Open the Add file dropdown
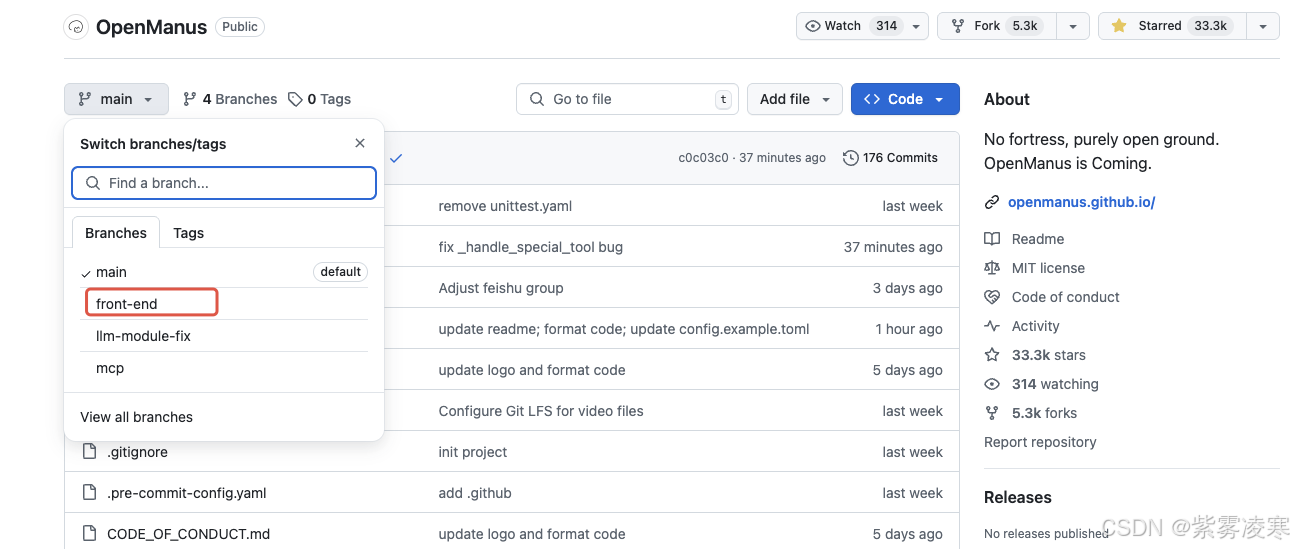 tap(795, 99)
